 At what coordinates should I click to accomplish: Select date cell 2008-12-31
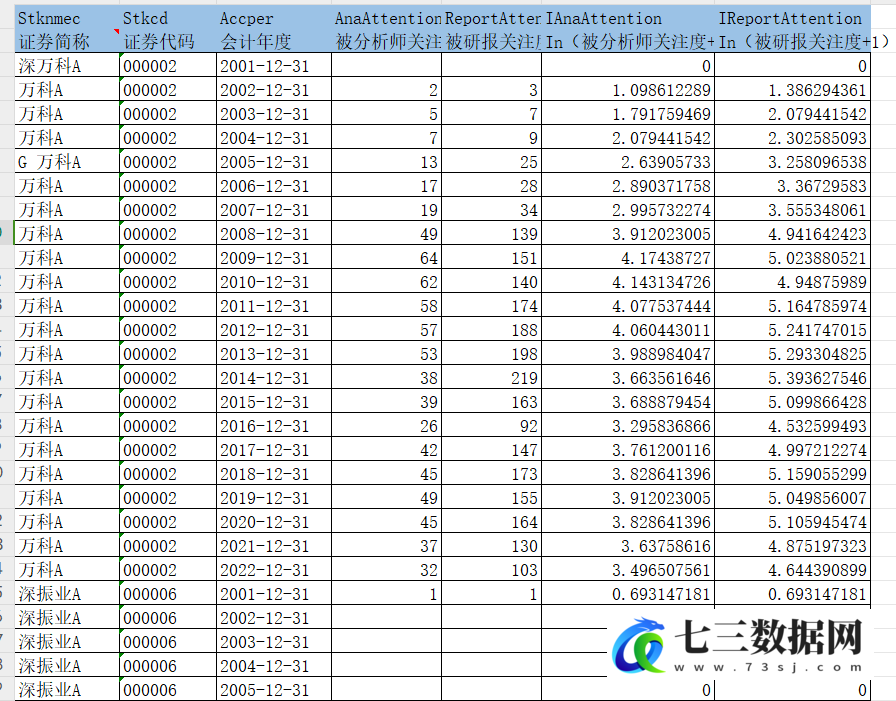click(274, 234)
